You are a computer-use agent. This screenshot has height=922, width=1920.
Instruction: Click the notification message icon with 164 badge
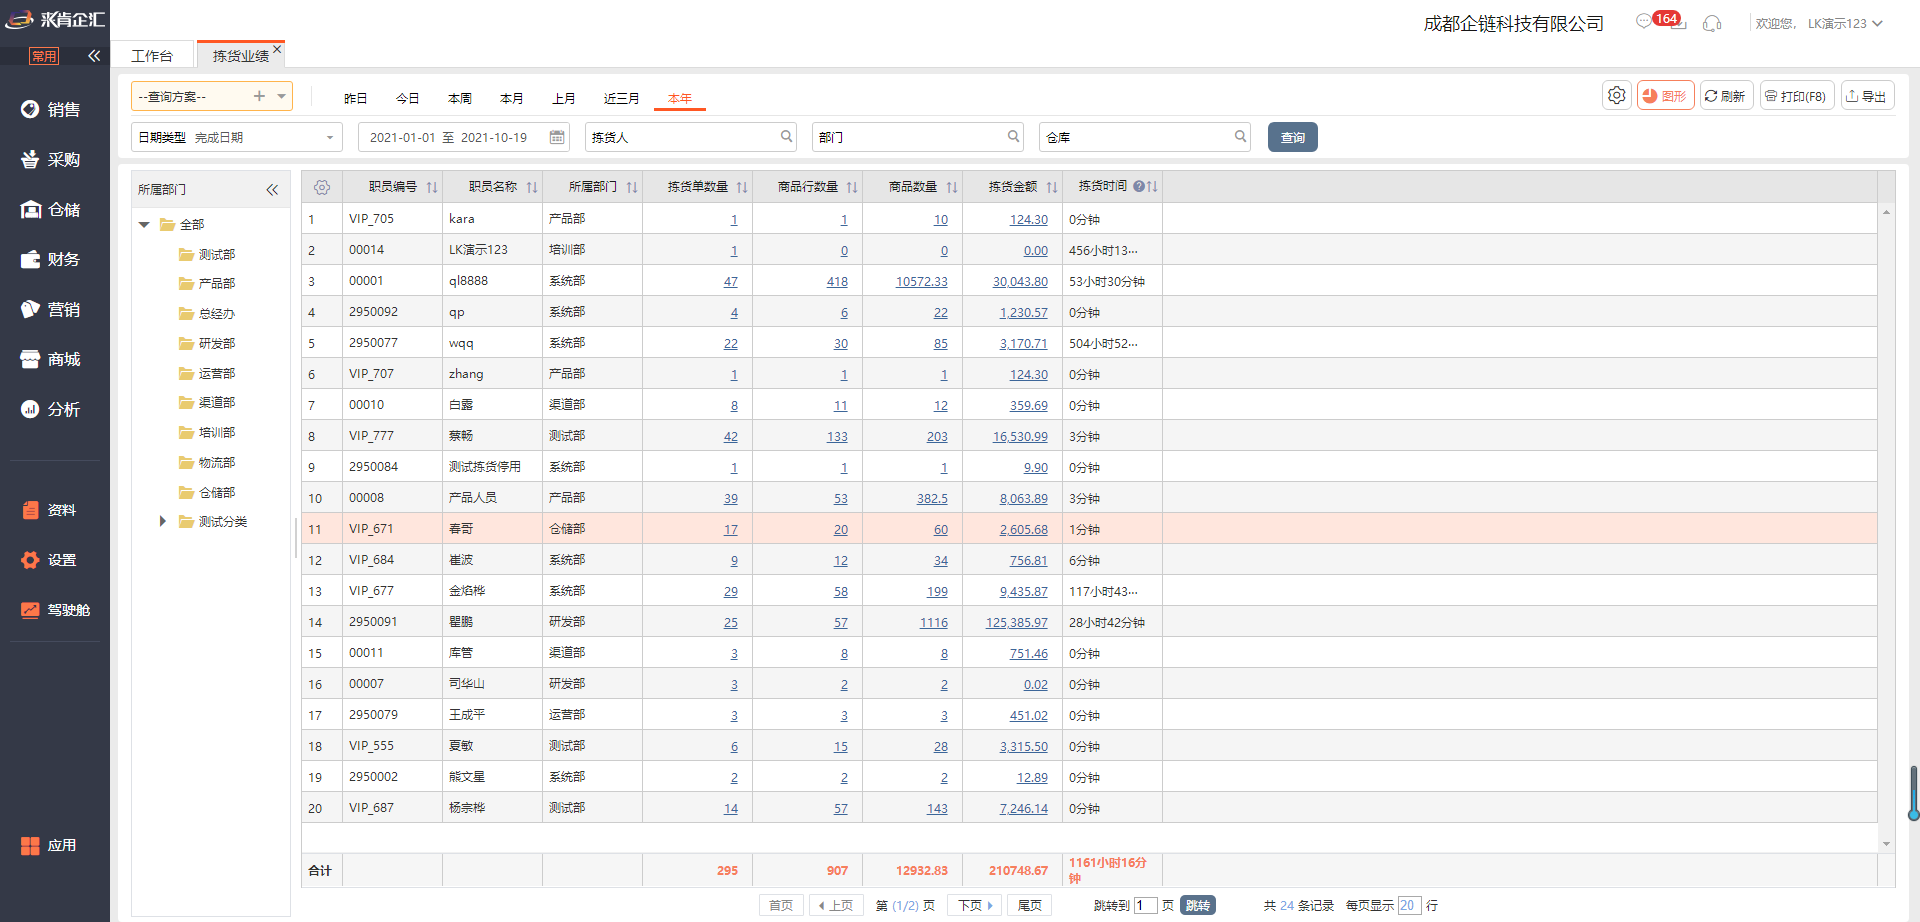point(1645,22)
